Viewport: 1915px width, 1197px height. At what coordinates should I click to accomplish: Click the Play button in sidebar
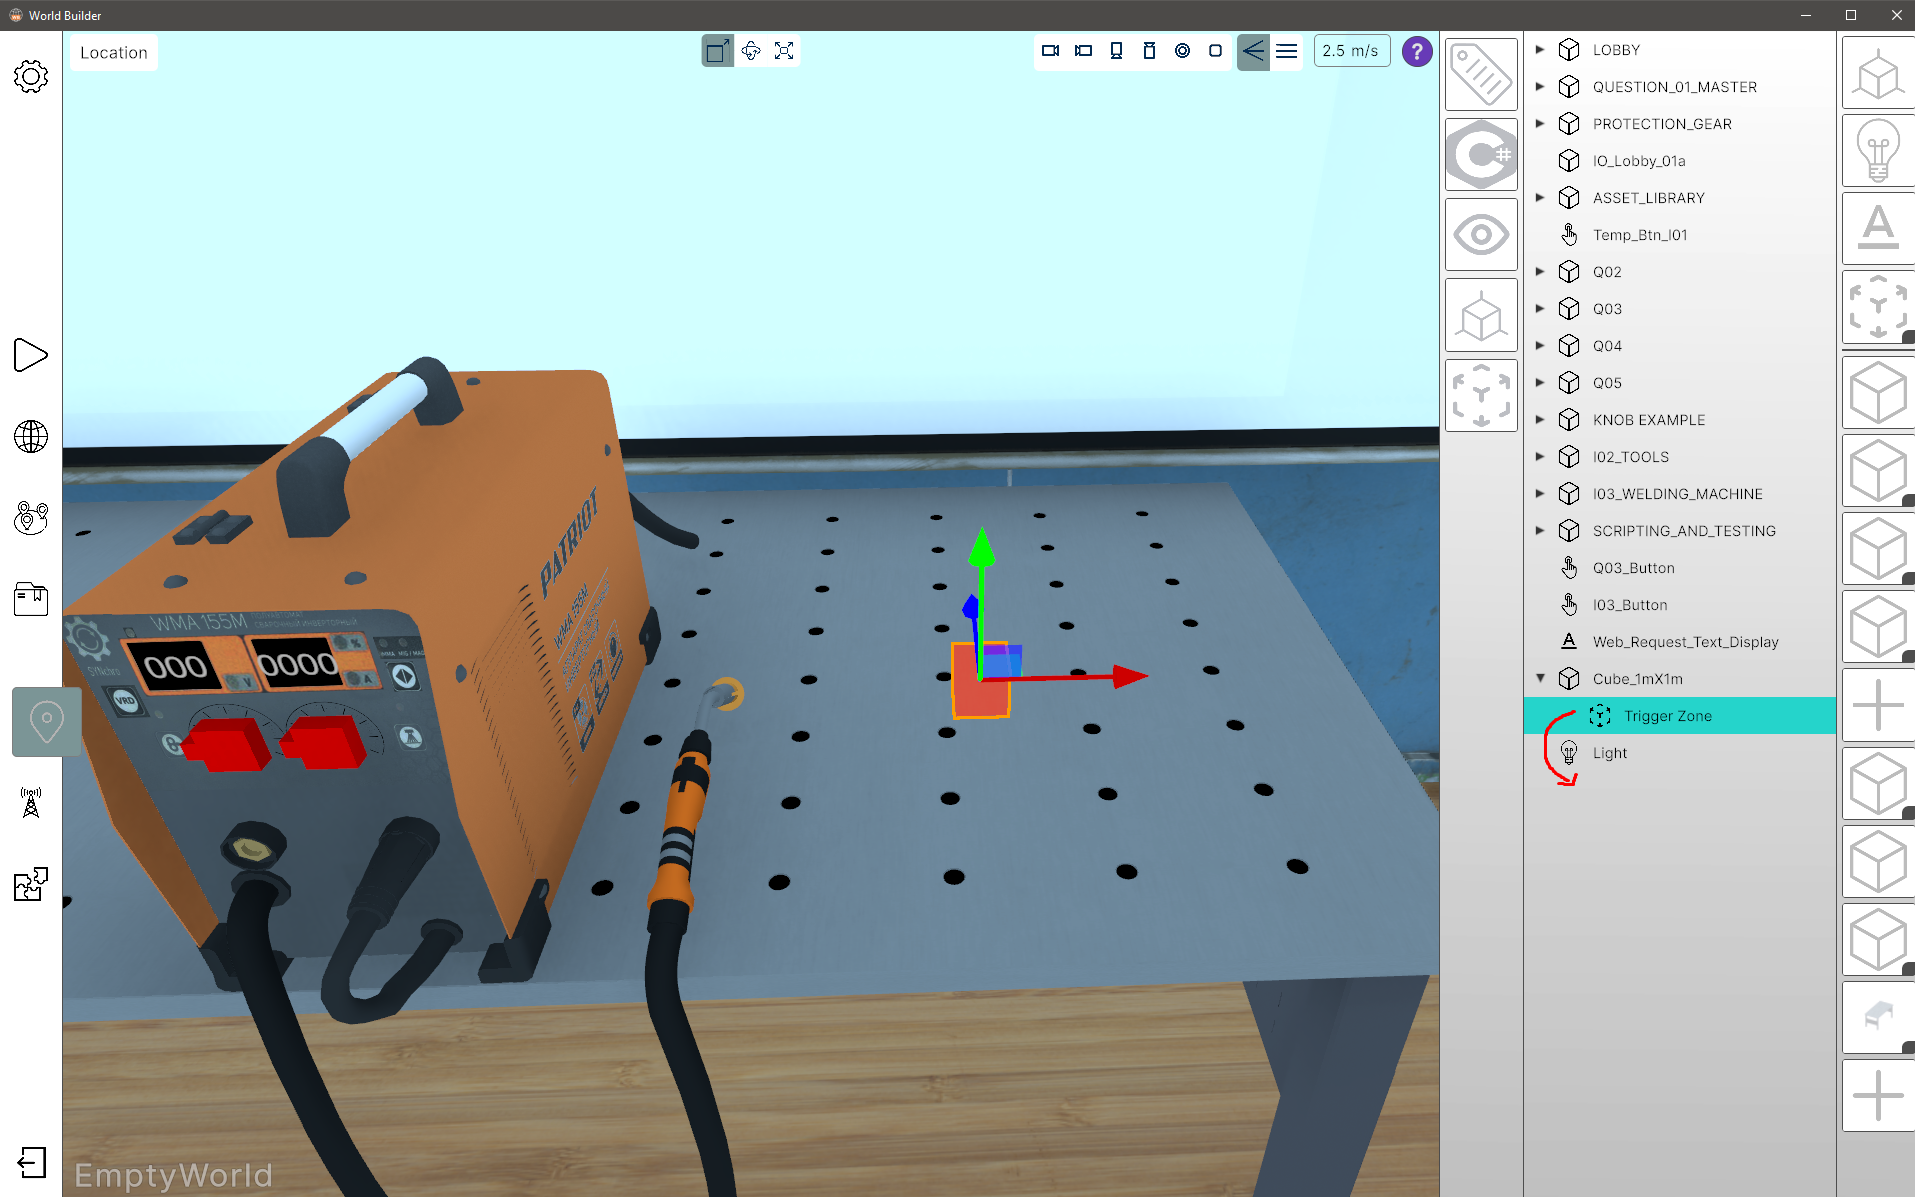point(31,355)
